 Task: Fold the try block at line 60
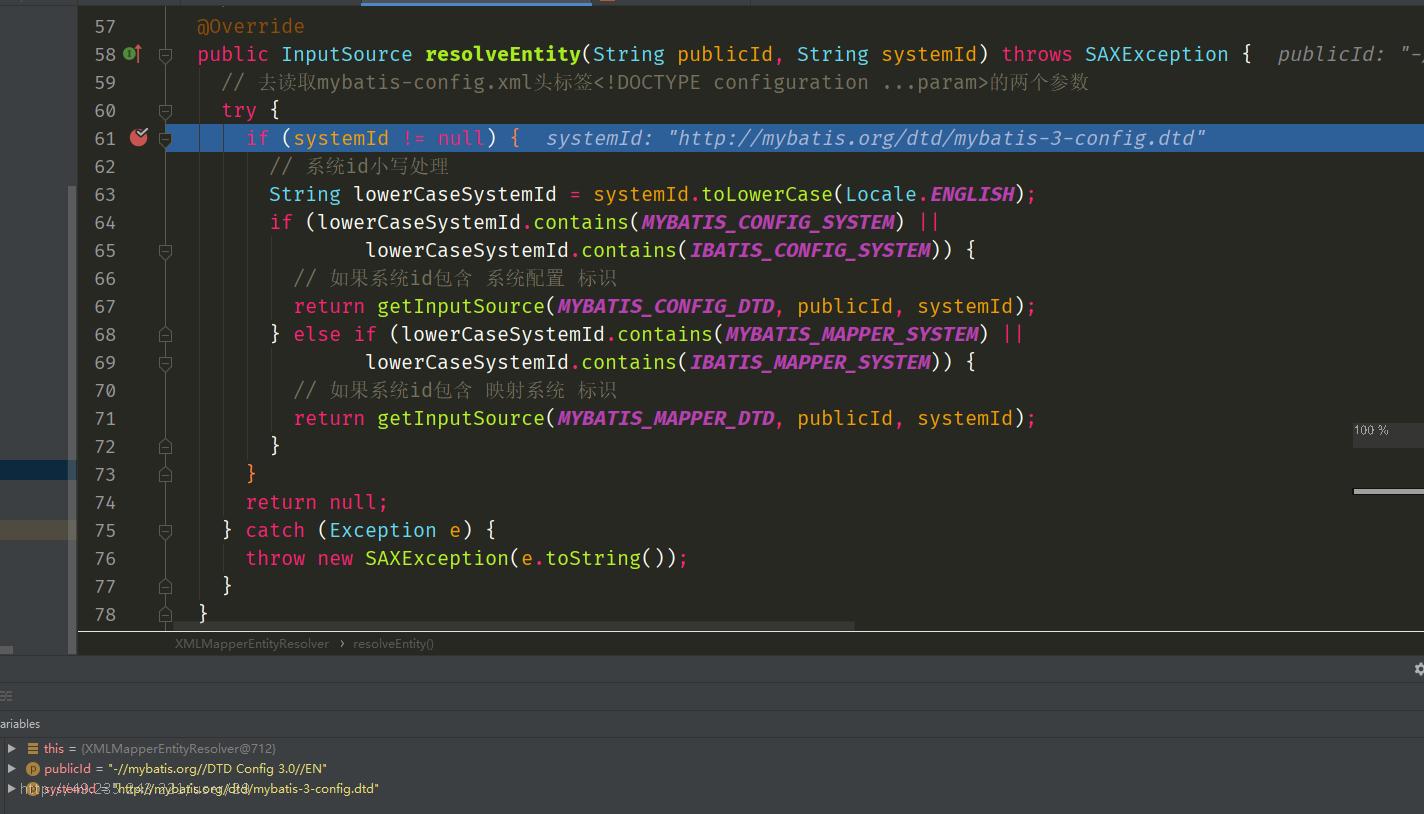(x=166, y=111)
